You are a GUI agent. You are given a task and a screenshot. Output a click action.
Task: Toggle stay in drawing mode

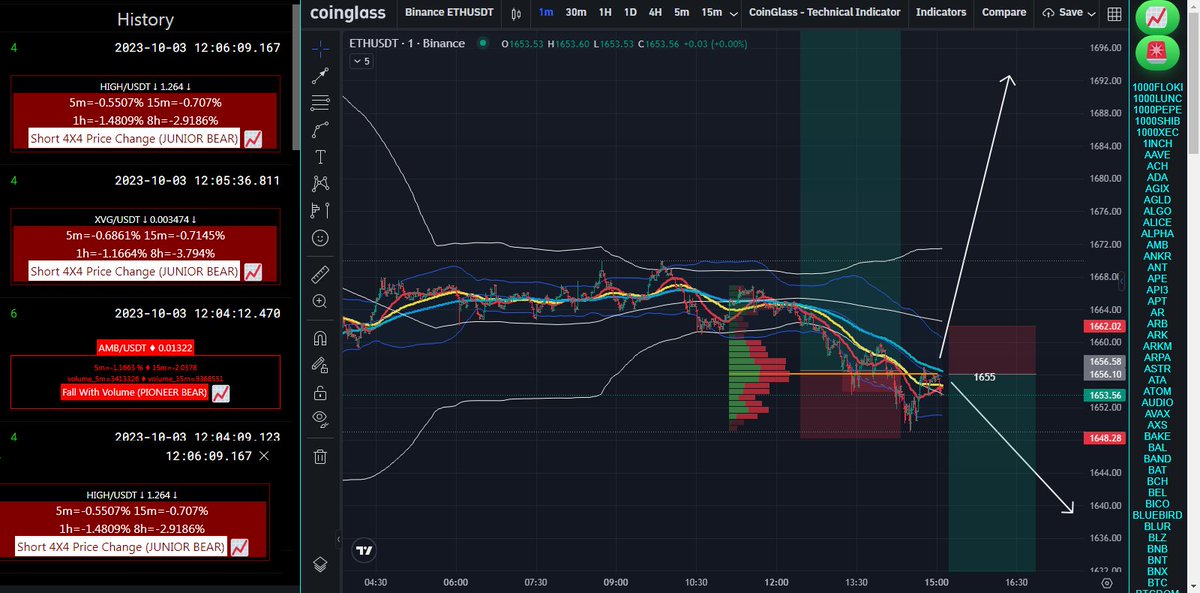click(320, 364)
